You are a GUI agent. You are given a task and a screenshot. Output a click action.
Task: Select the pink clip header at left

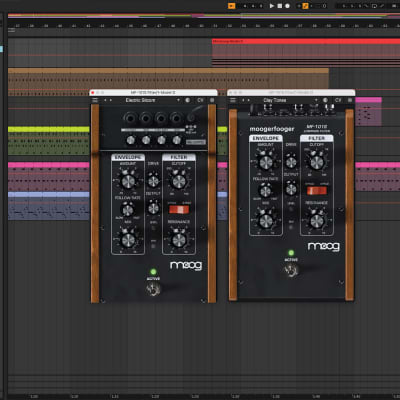(49, 165)
